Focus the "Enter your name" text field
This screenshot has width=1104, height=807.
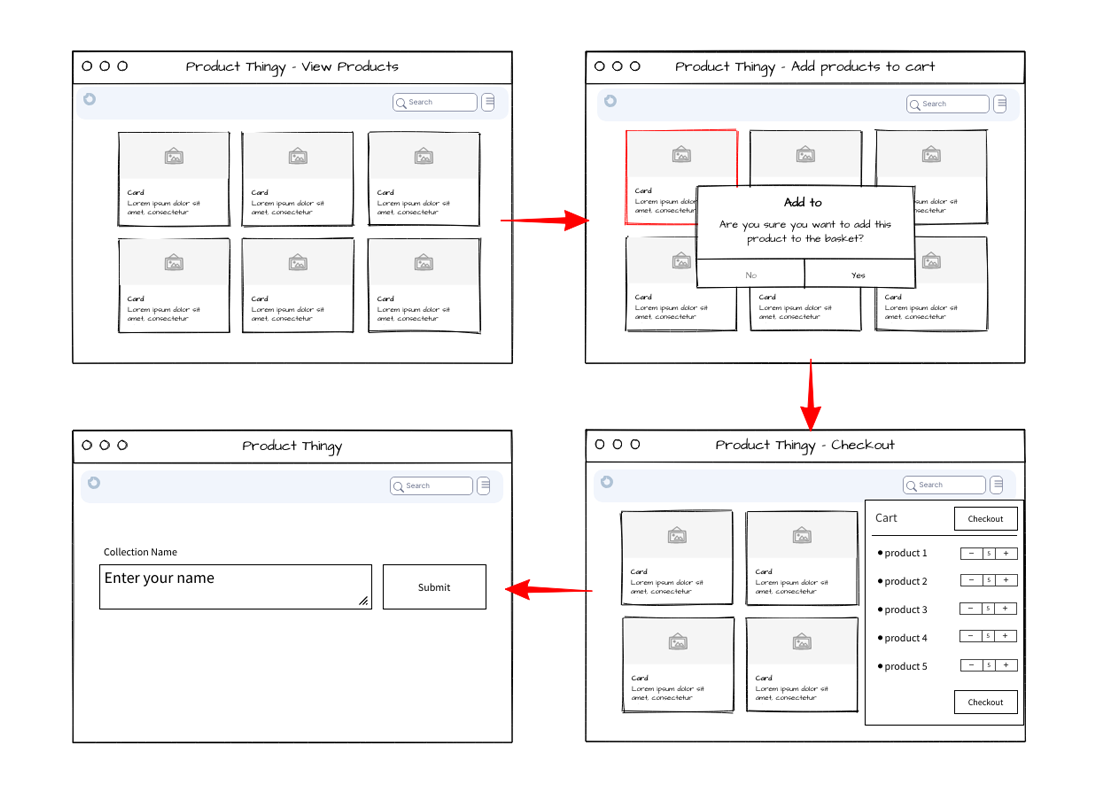pos(235,587)
